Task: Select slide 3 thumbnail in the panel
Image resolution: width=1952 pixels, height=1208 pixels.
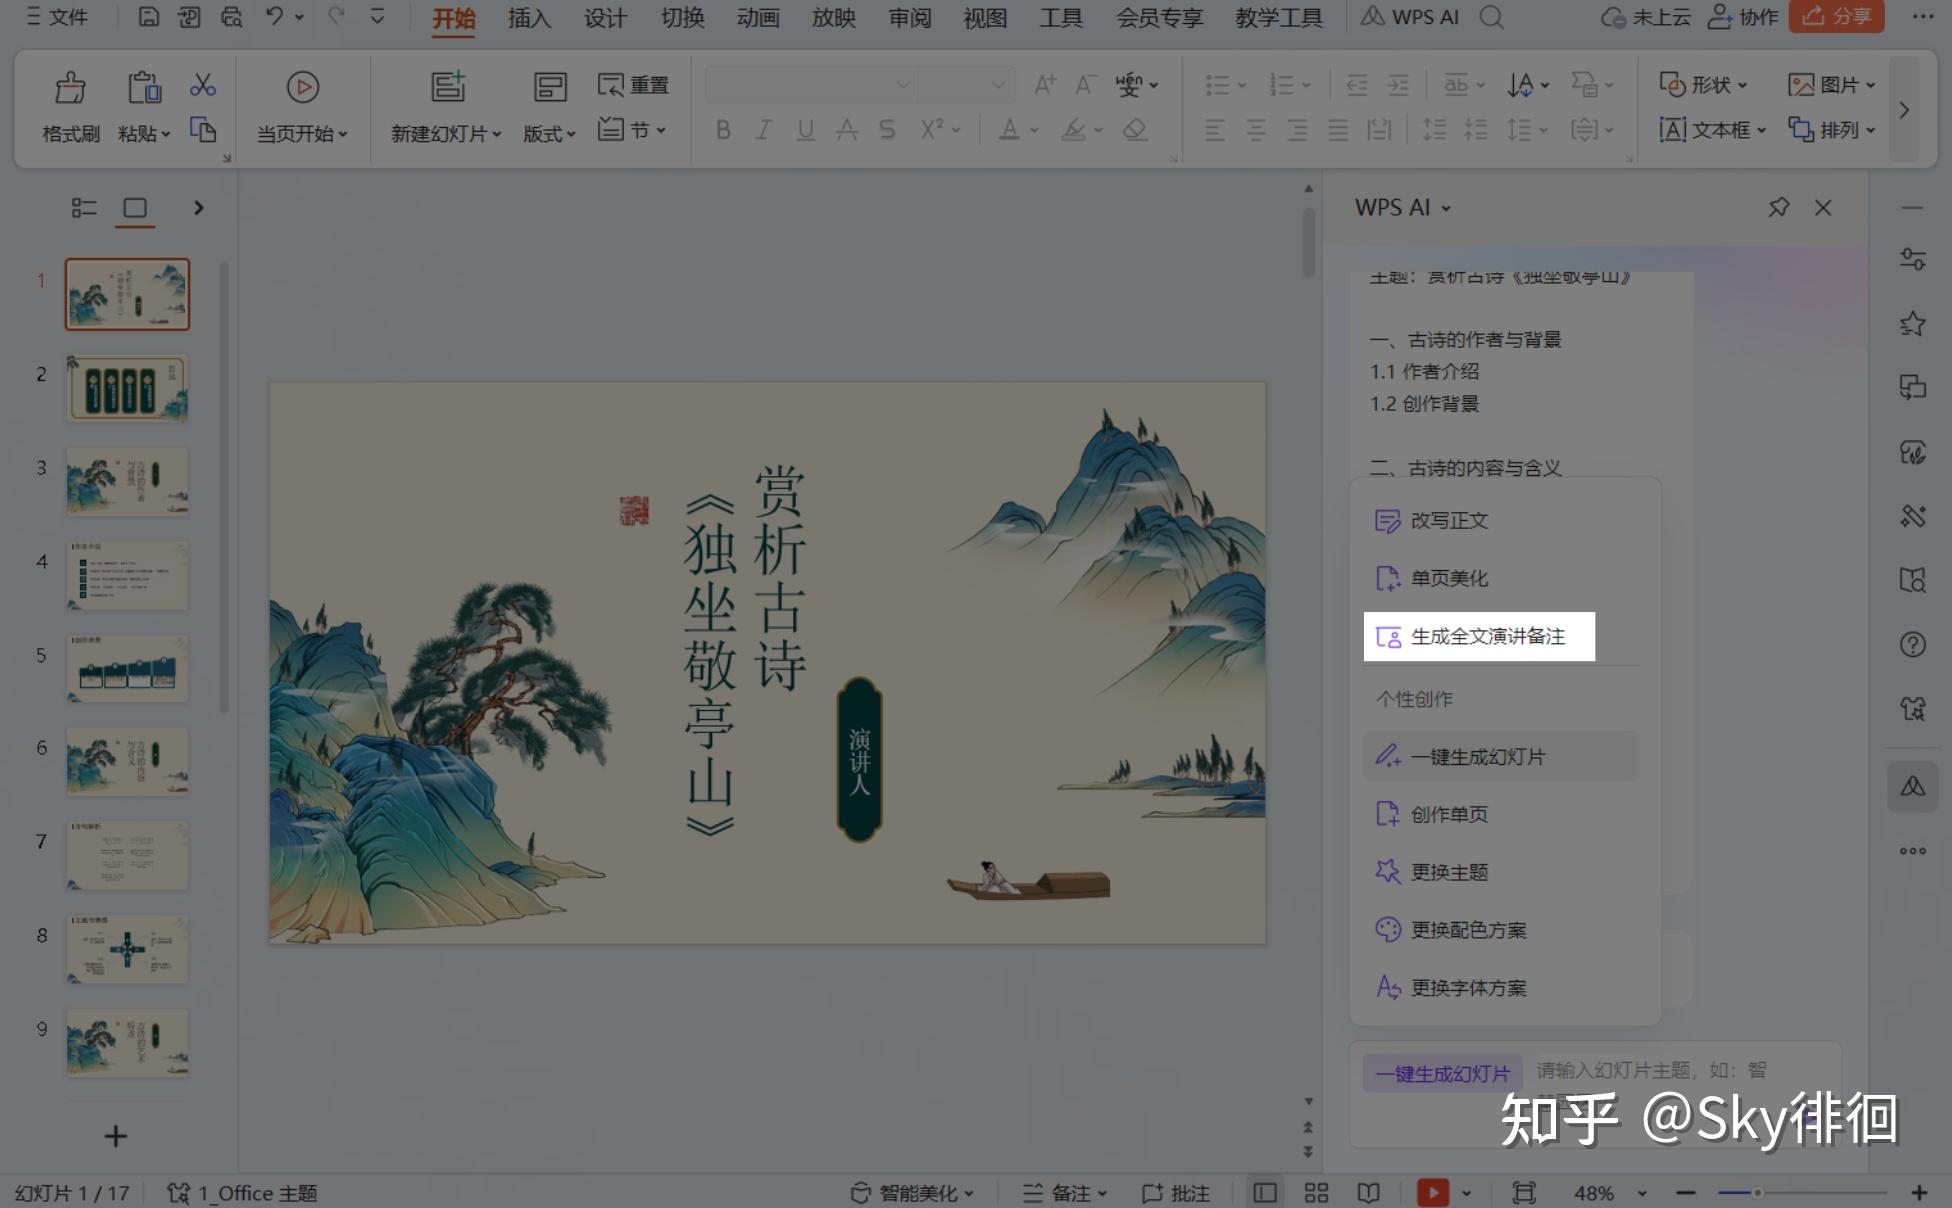Action: [126, 481]
